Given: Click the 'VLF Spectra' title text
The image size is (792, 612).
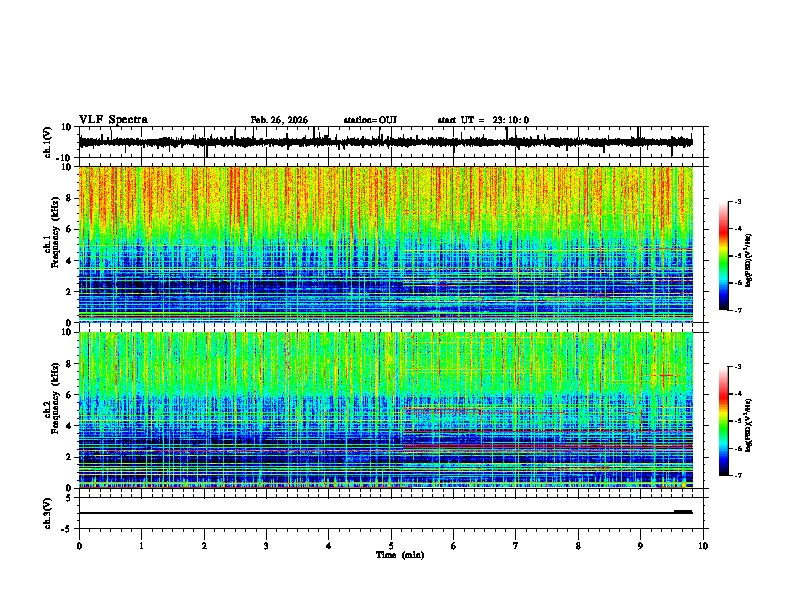Looking at the screenshot, I should [113, 120].
